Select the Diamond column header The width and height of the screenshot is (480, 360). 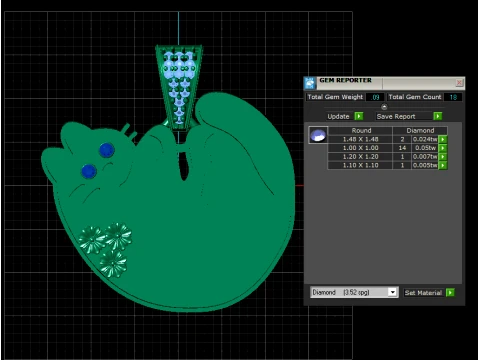[x=420, y=131]
